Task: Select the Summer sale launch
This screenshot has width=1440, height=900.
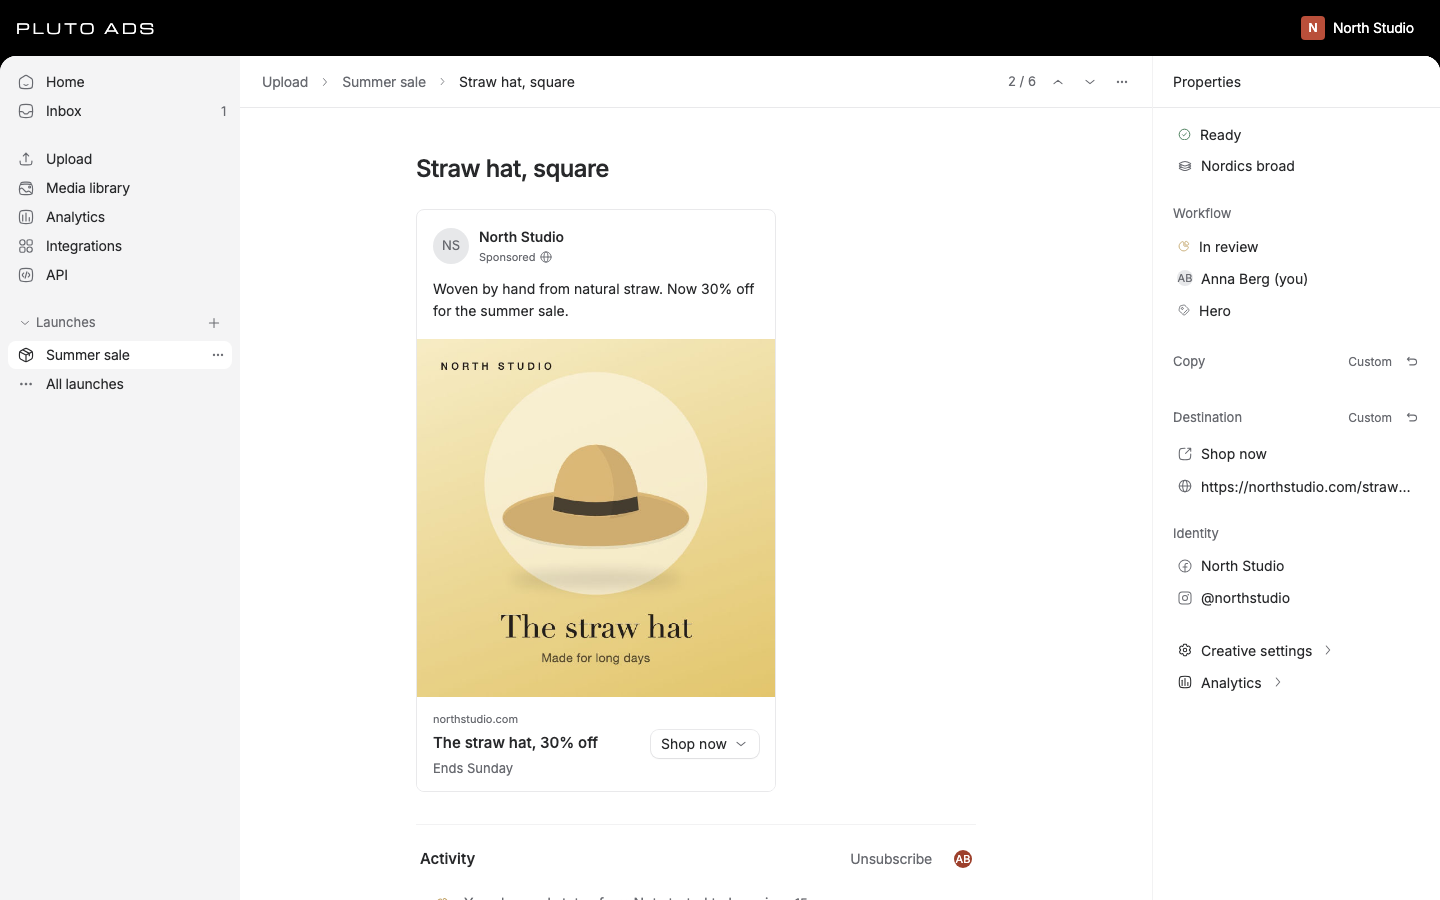Action: (120, 355)
